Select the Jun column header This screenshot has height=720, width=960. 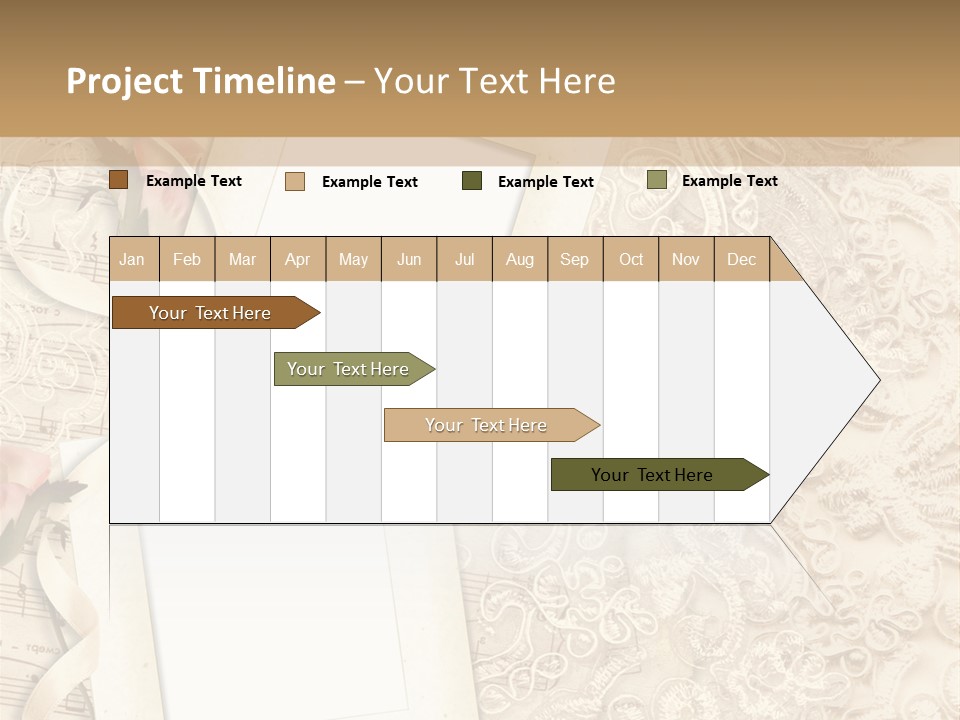[x=408, y=259]
